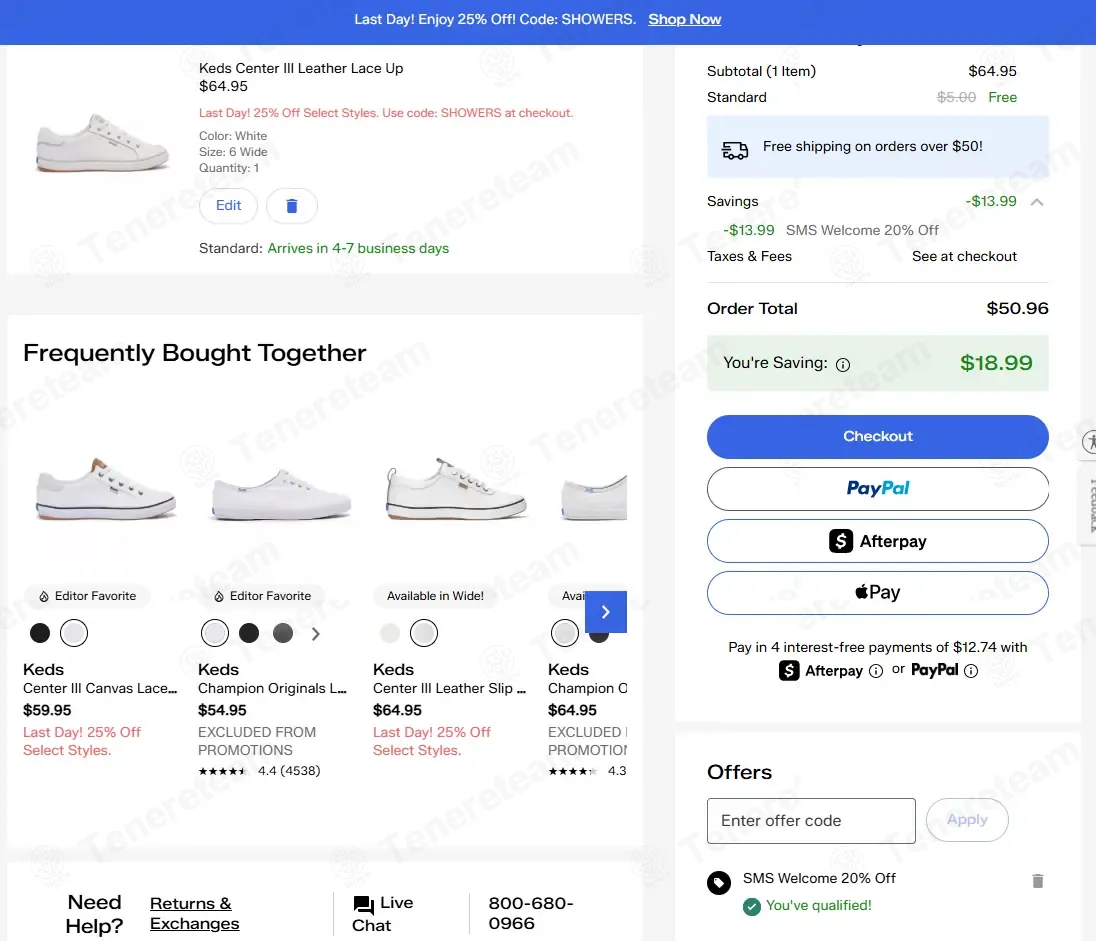
Task: Delete the Keds item with trash icon
Action: [x=291, y=206]
